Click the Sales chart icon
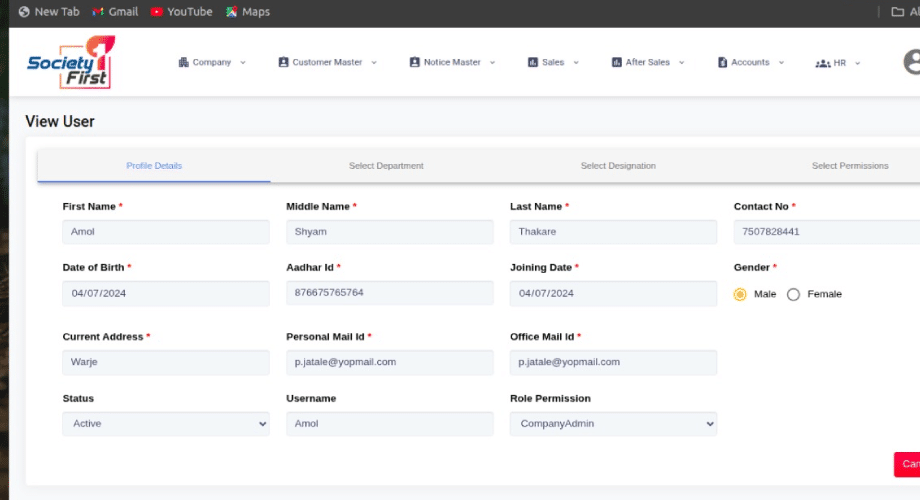 pyautogui.click(x=533, y=62)
